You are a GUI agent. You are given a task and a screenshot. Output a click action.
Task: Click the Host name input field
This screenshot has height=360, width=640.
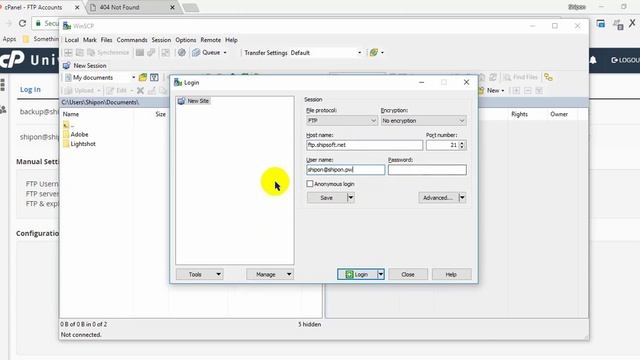coord(364,145)
